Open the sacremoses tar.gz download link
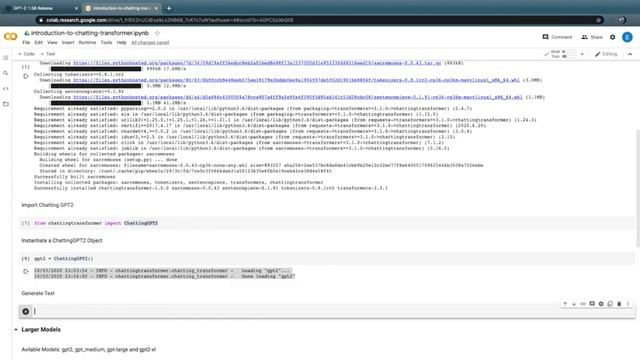640x360 pixels. (257, 63)
